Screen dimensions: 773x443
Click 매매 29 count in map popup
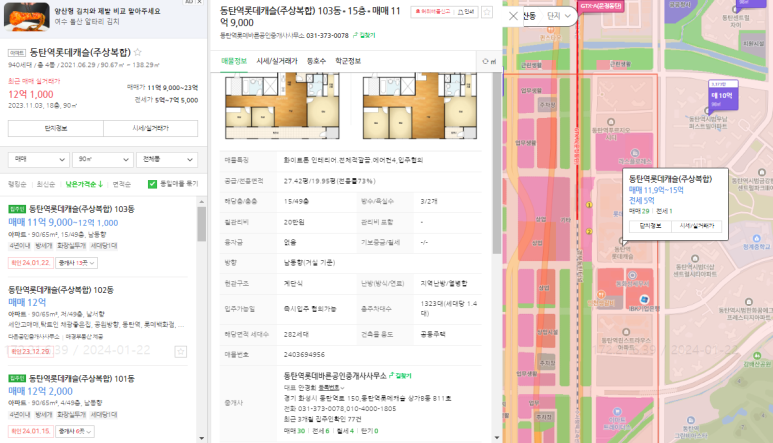[639, 211]
